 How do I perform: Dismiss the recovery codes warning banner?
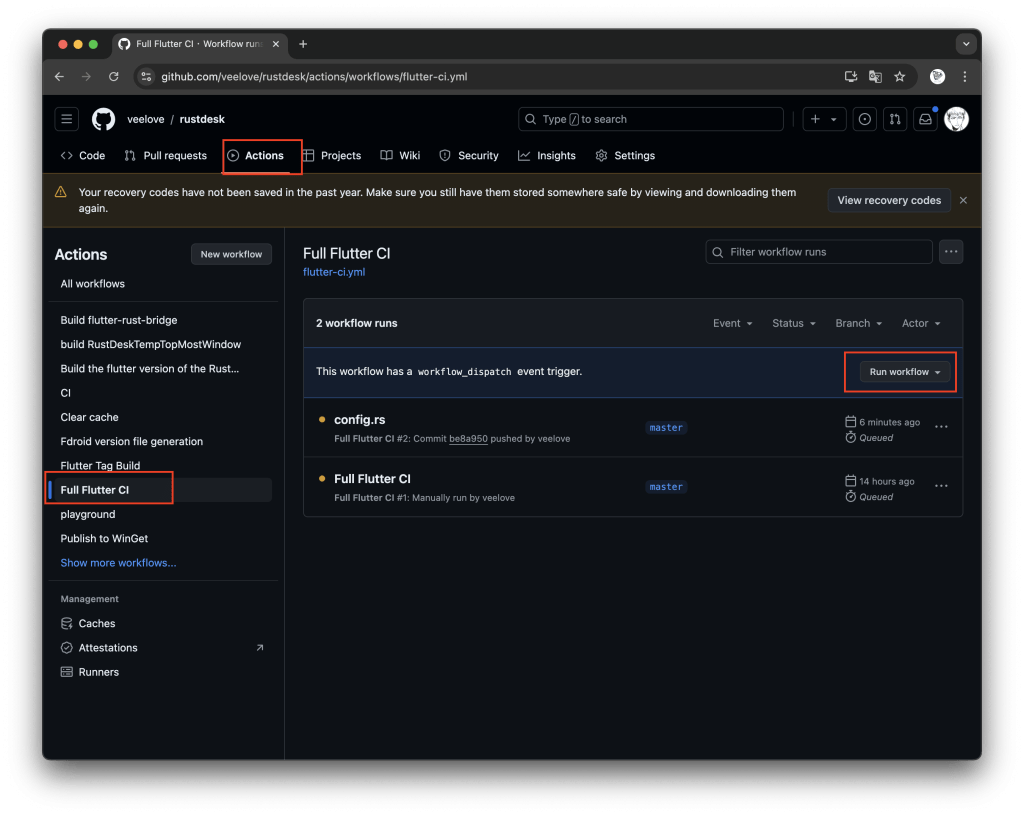[963, 200]
